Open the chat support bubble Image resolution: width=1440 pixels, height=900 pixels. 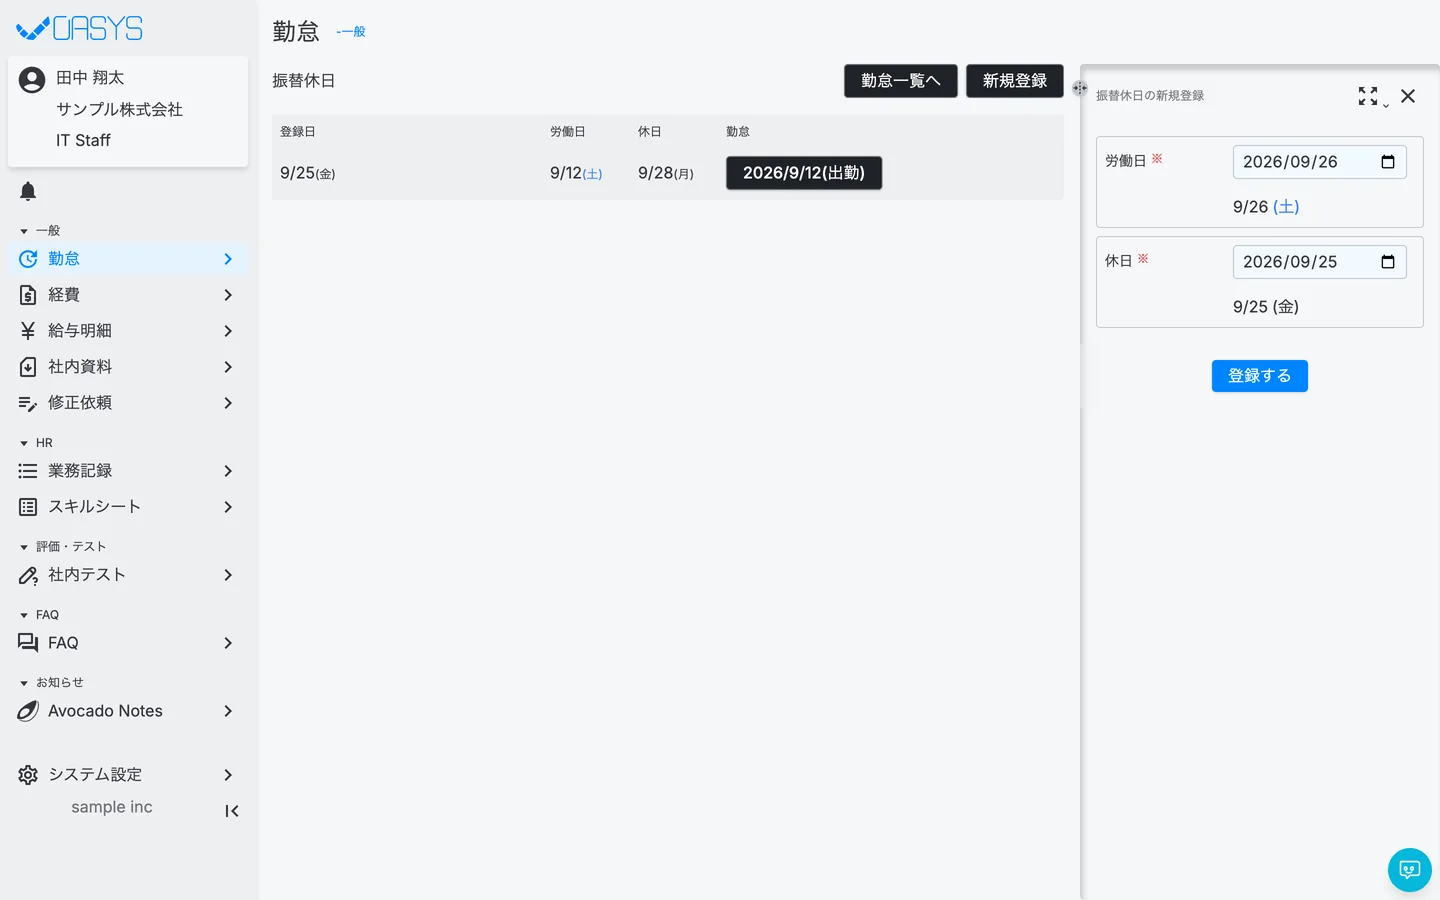tap(1410, 870)
